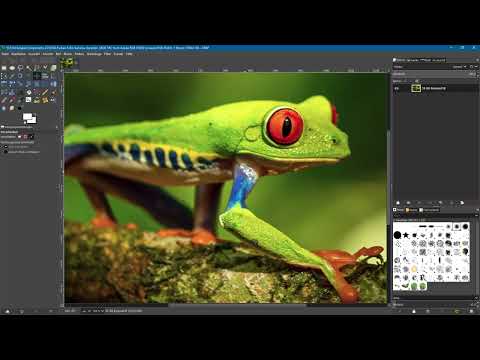This screenshot has width=480, height=360.
Task: Select the Heal bandage tool
Action: [x=45, y=100]
